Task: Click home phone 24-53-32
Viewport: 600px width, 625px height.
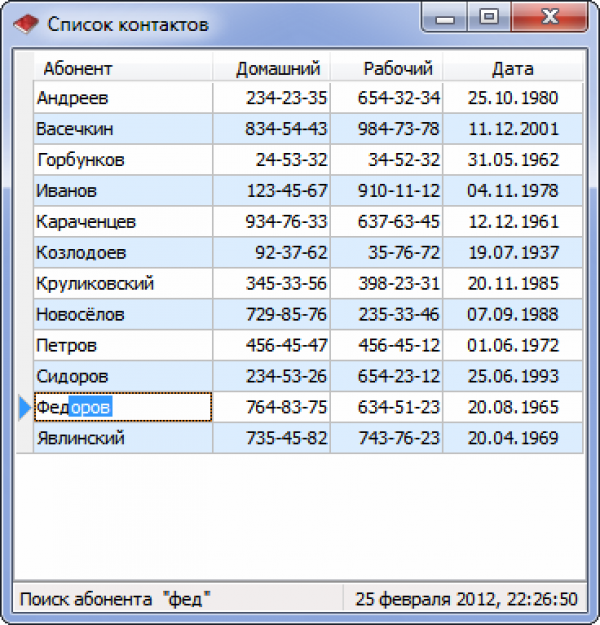Action: coord(271,159)
